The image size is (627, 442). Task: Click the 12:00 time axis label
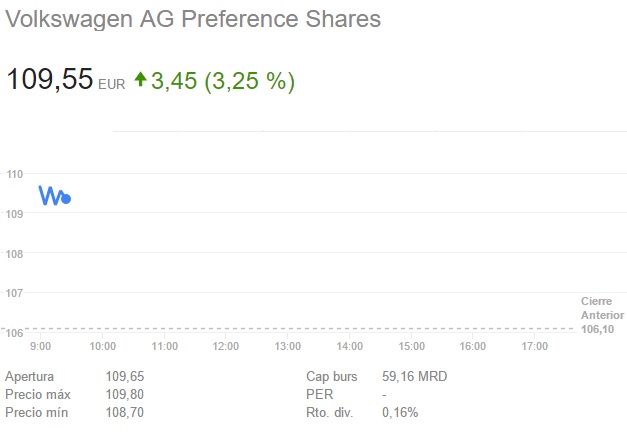point(226,346)
